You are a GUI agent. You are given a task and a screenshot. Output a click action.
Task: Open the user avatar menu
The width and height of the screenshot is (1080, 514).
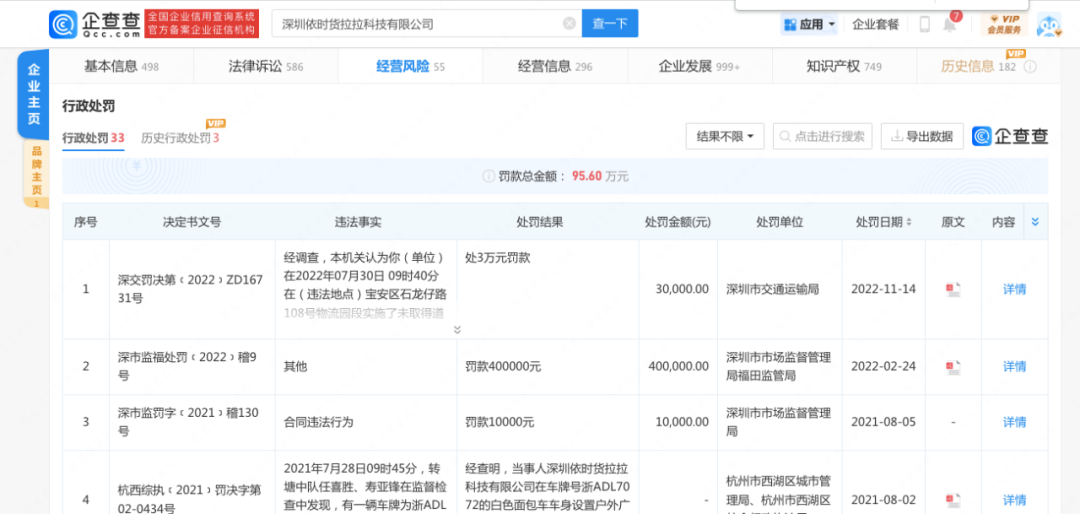(1050, 24)
